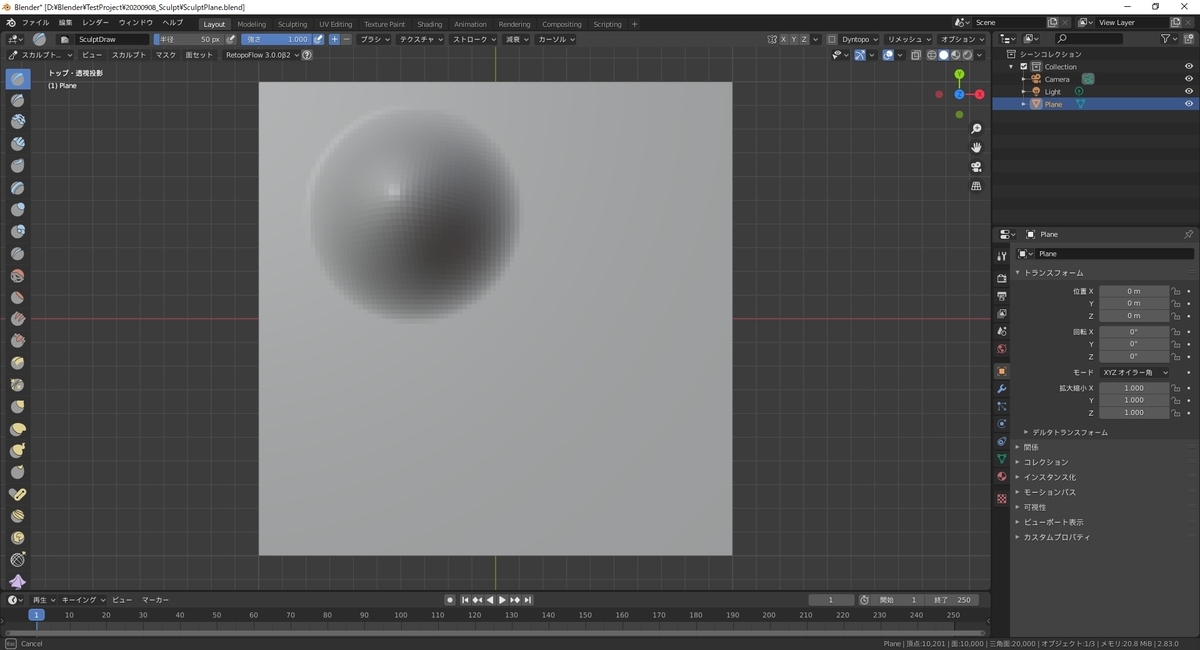Open the ストローク dropdown
The width and height of the screenshot is (1200, 650).
pyautogui.click(x=474, y=39)
